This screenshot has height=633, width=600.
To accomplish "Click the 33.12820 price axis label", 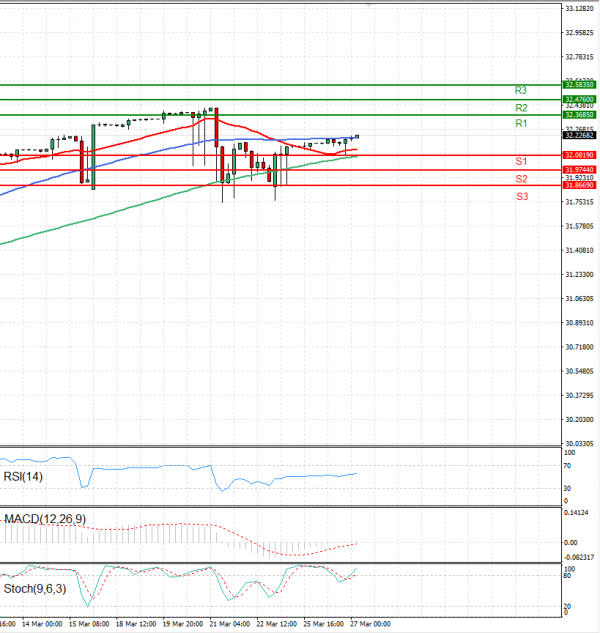I will [x=579, y=8].
